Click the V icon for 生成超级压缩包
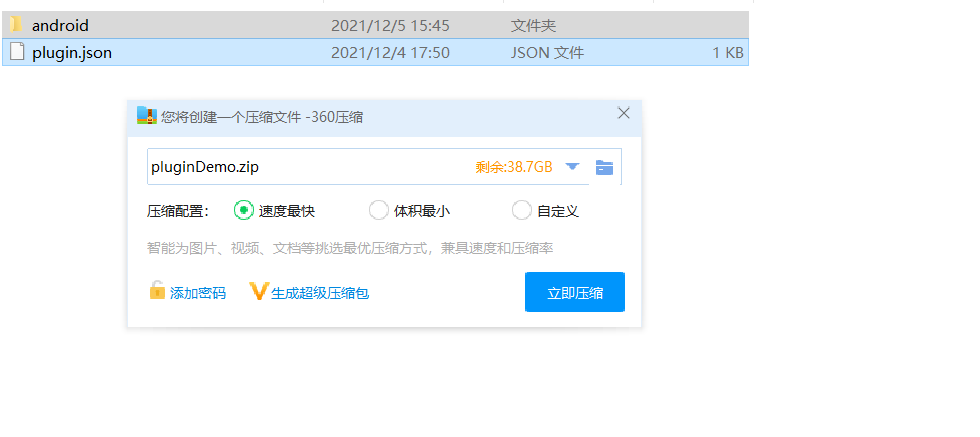This screenshot has width=980, height=437. [258, 291]
